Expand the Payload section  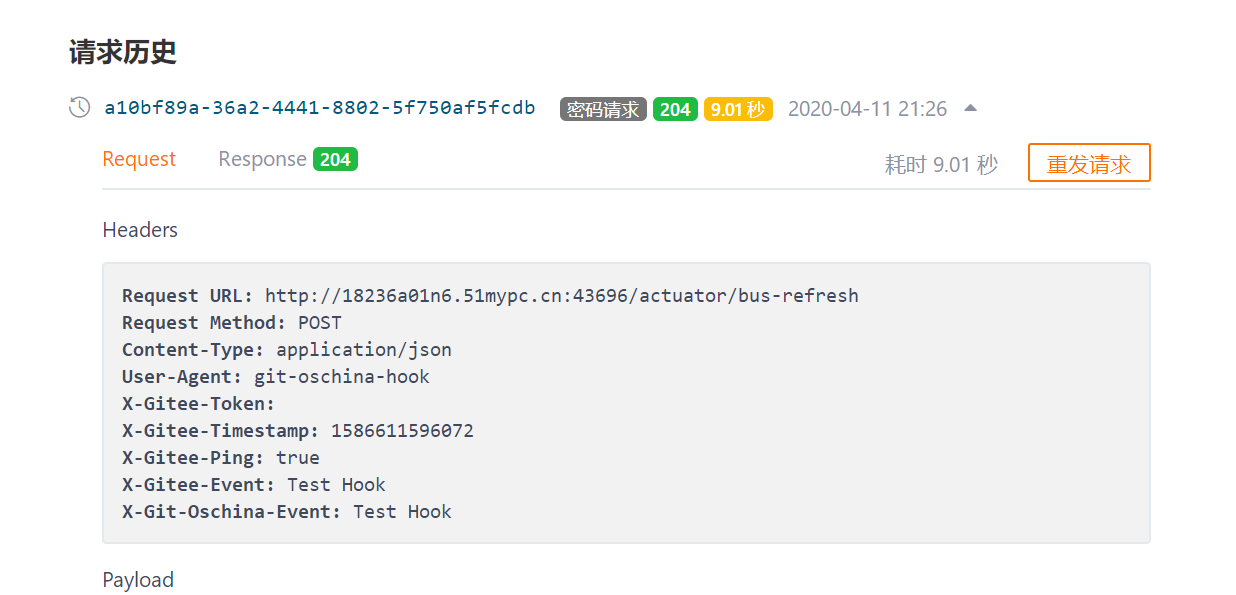pyautogui.click(x=138, y=580)
